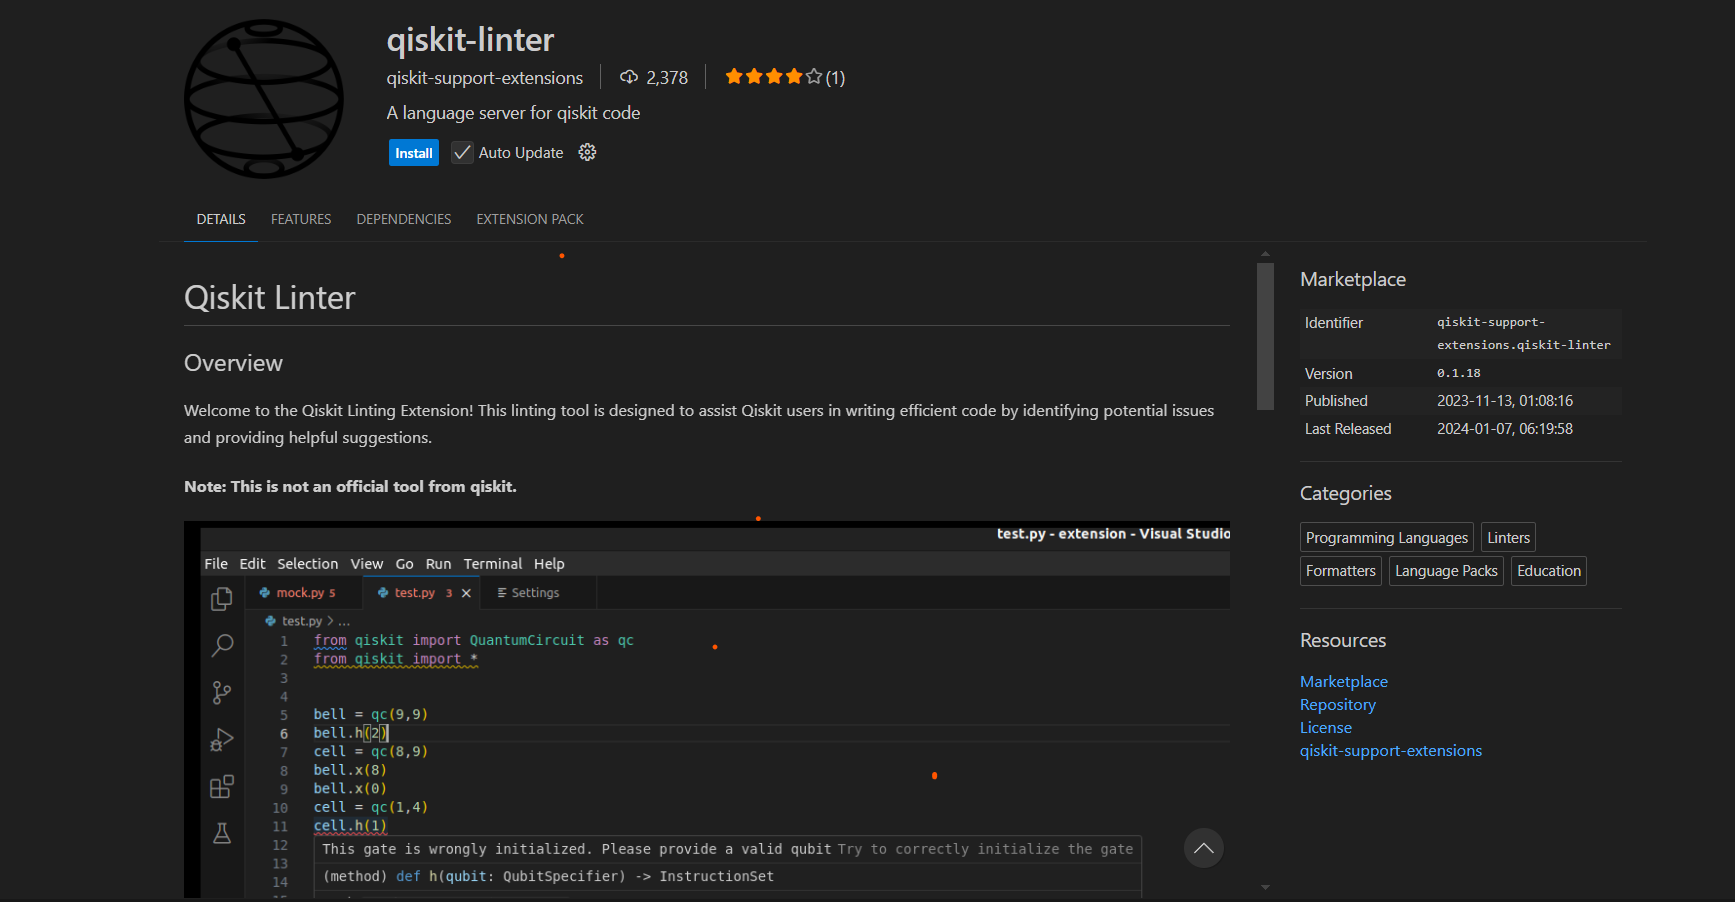Click the Extensions icon in readme screenshot
The height and width of the screenshot is (902, 1735).
[x=222, y=787]
